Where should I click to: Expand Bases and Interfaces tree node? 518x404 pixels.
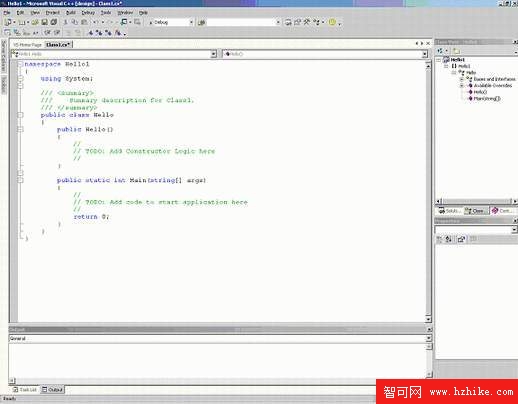(462, 79)
